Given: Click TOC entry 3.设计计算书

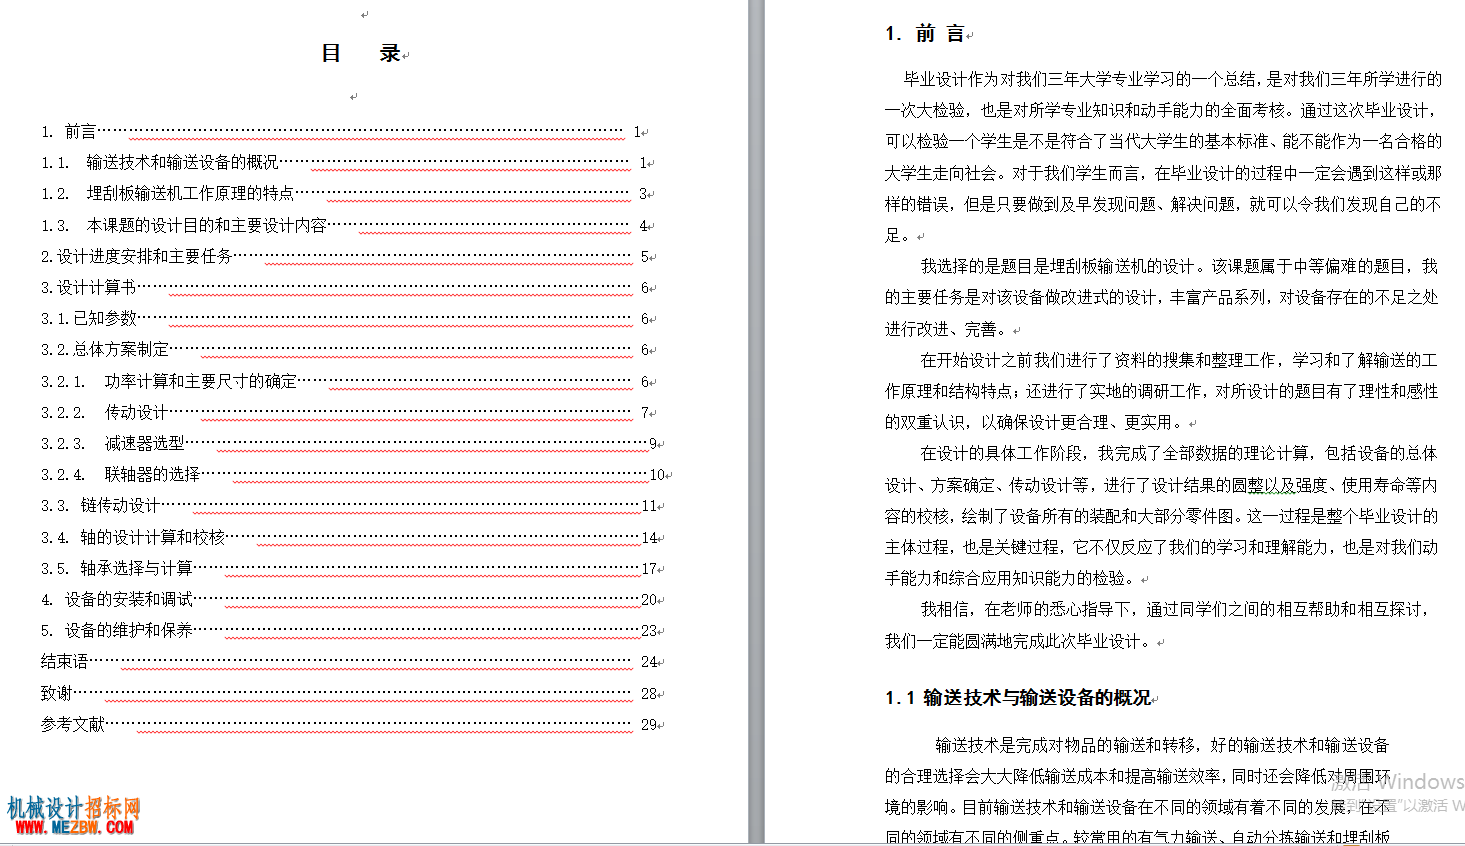Looking at the screenshot, I should [89, 287].
